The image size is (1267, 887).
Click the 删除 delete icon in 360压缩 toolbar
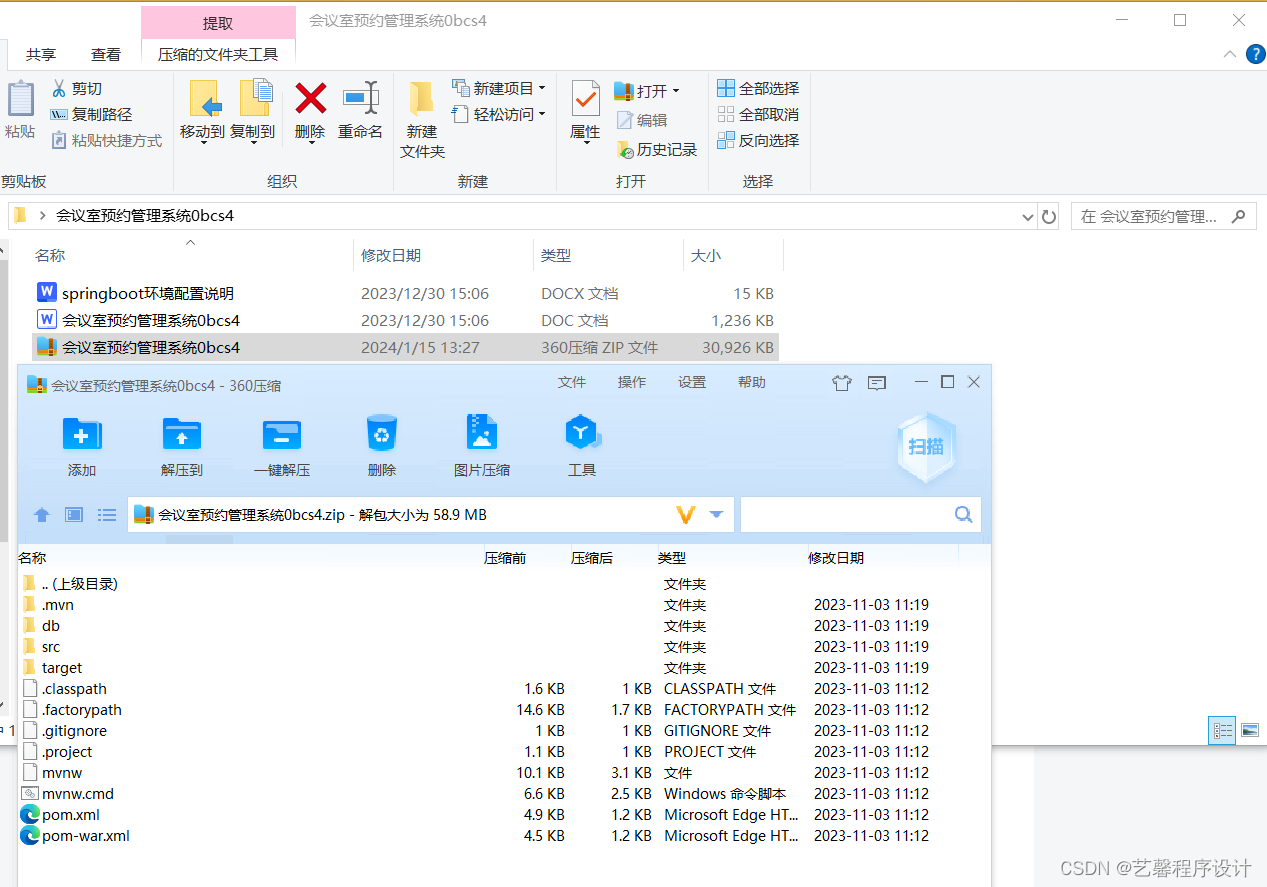(x=381, y=444)
